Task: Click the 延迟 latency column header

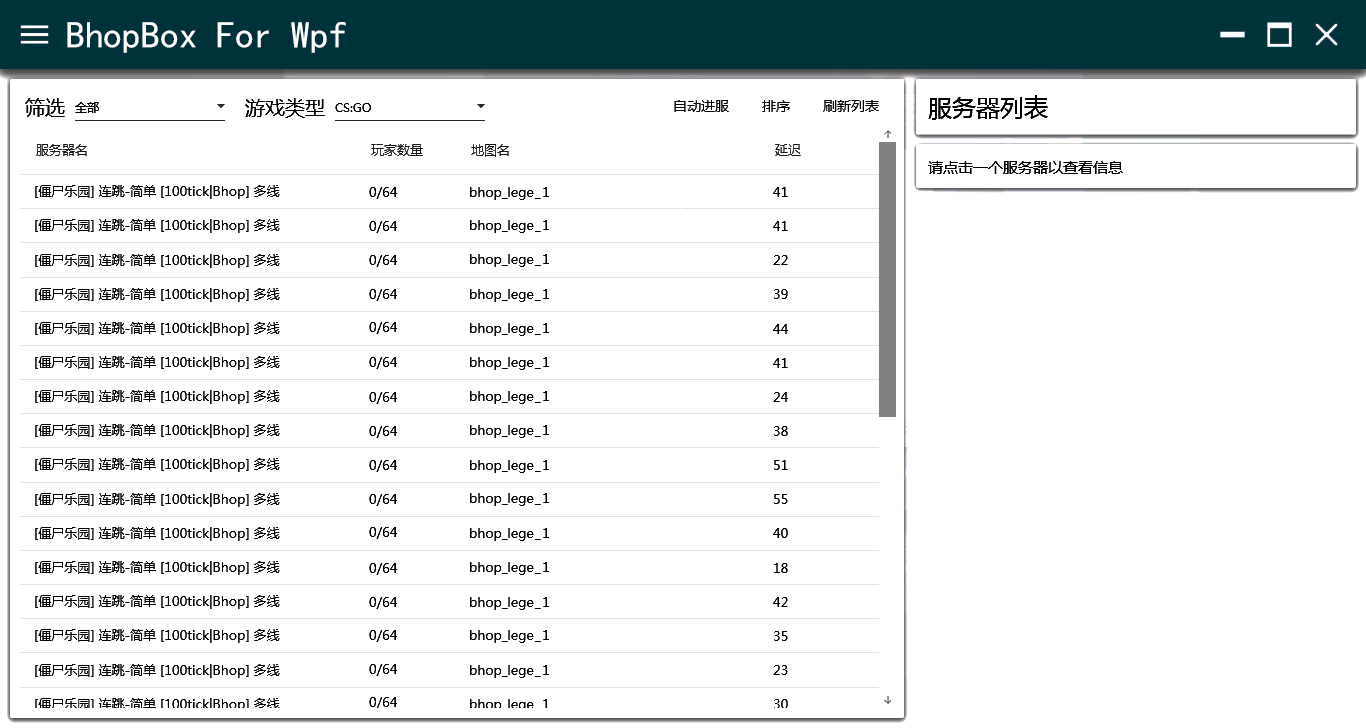Action: click(x=787, y=151)
